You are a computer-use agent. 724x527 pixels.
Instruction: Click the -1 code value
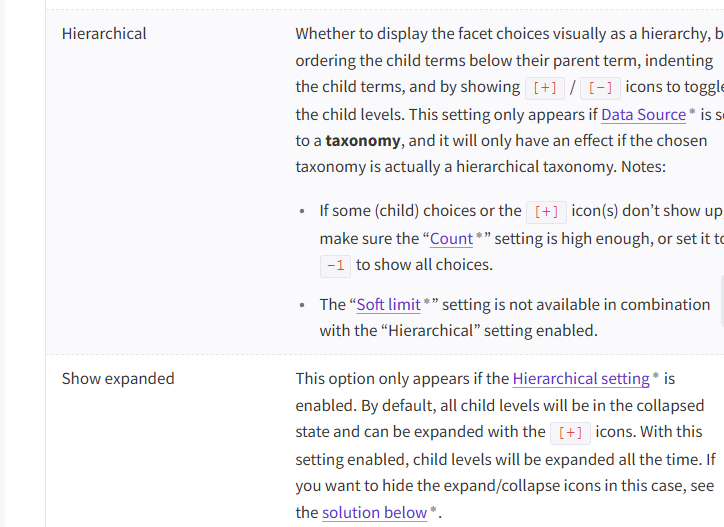[335, 265]
